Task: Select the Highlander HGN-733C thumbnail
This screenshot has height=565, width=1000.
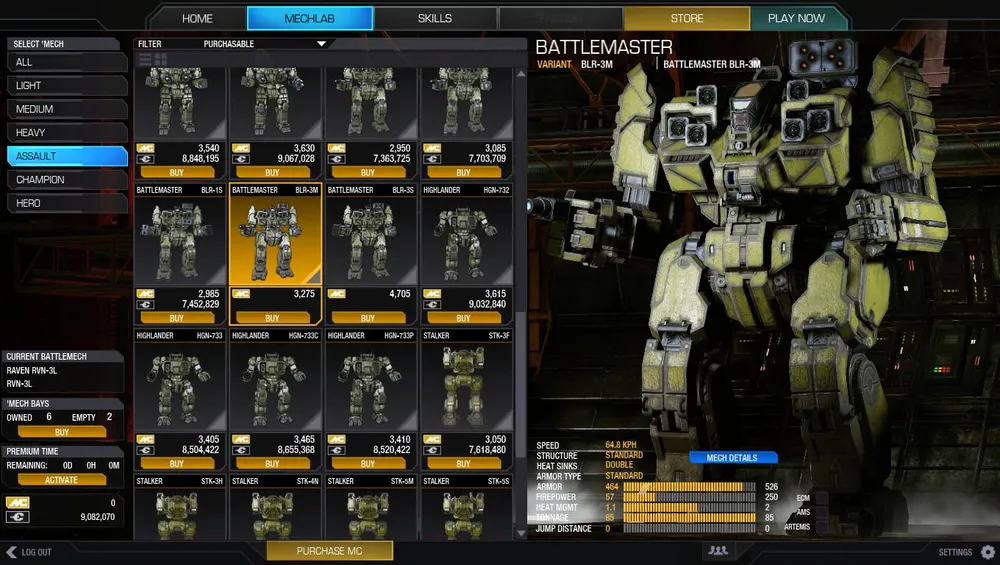Action: coord(276,386)
